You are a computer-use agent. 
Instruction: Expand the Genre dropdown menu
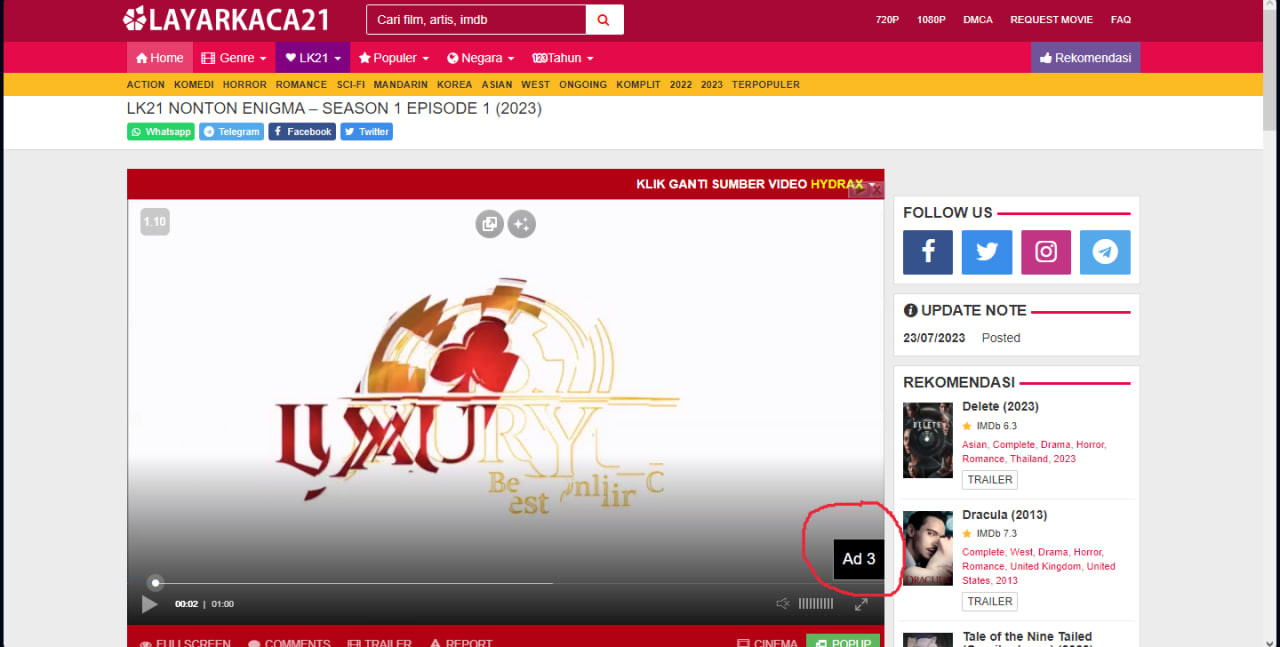(x=234, y=58)
